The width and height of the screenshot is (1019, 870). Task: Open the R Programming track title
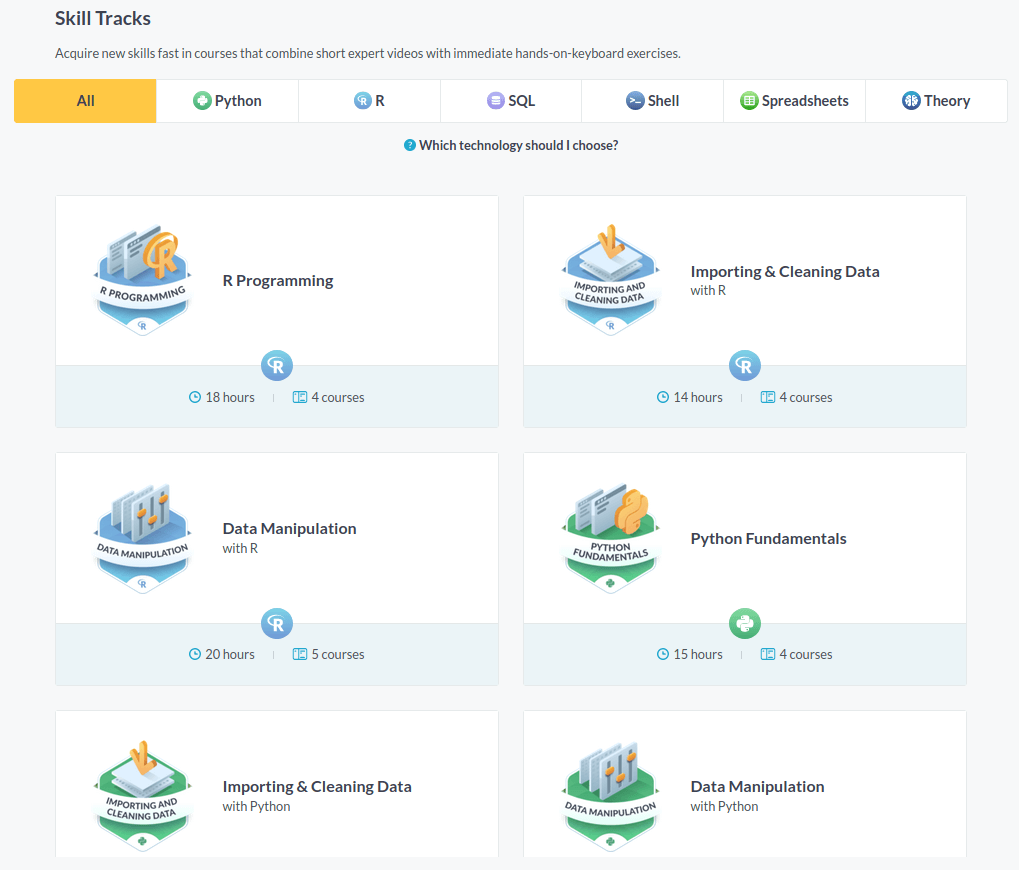point(277,281)
